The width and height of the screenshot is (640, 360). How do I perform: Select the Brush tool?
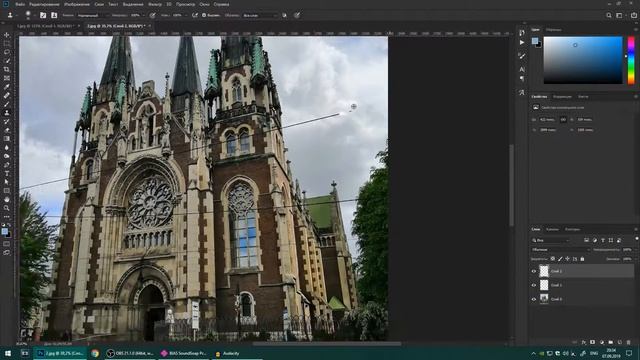coord(7,104)
